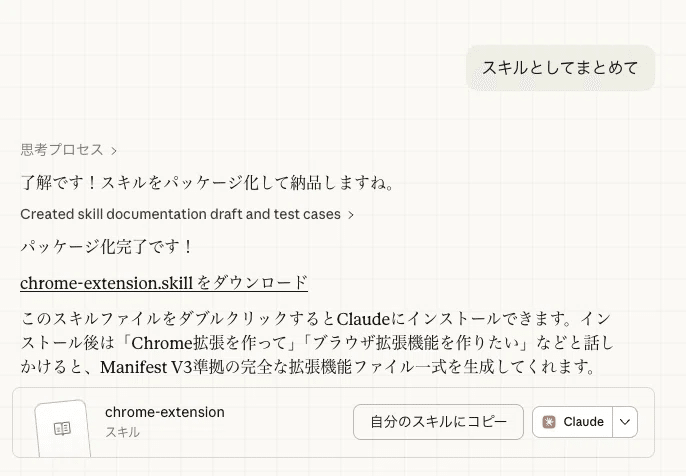
Task: Click the Claude starburst logo icon
Action: click(x=549, y=422)
